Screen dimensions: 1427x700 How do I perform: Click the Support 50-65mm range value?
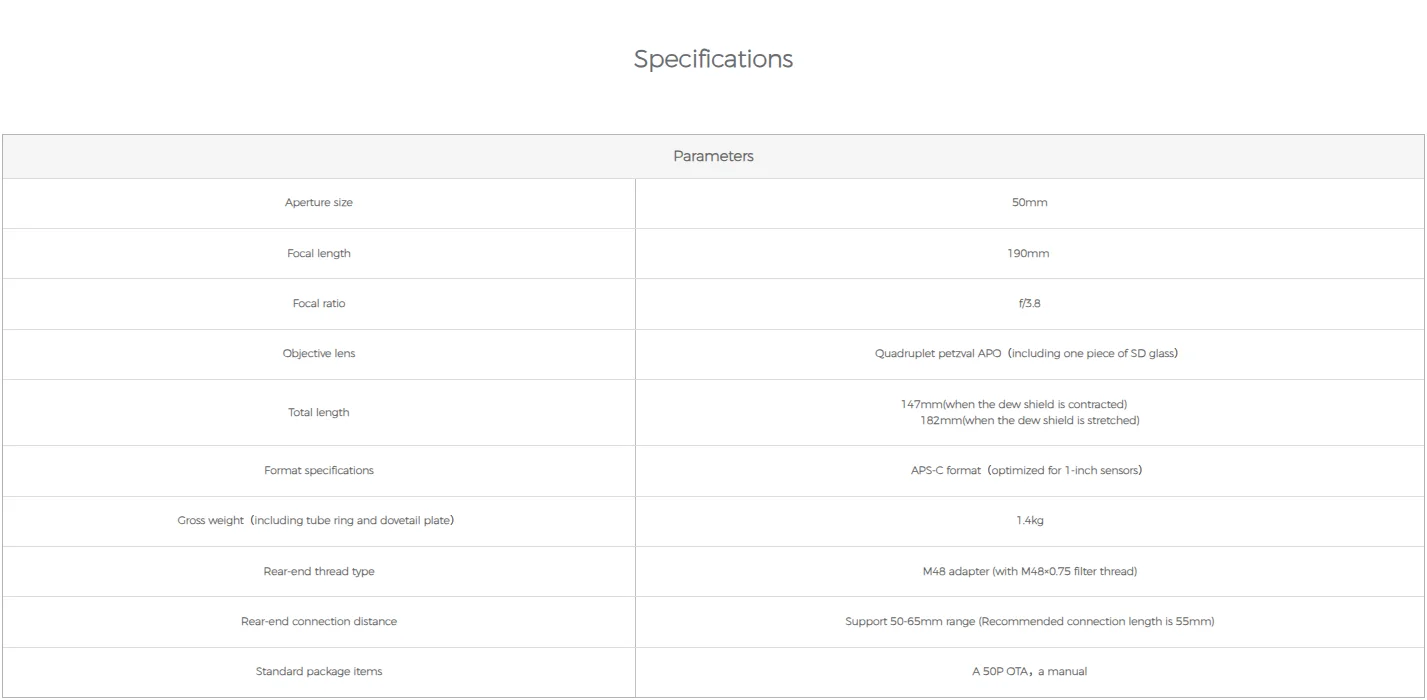[x=1029, y=622]
